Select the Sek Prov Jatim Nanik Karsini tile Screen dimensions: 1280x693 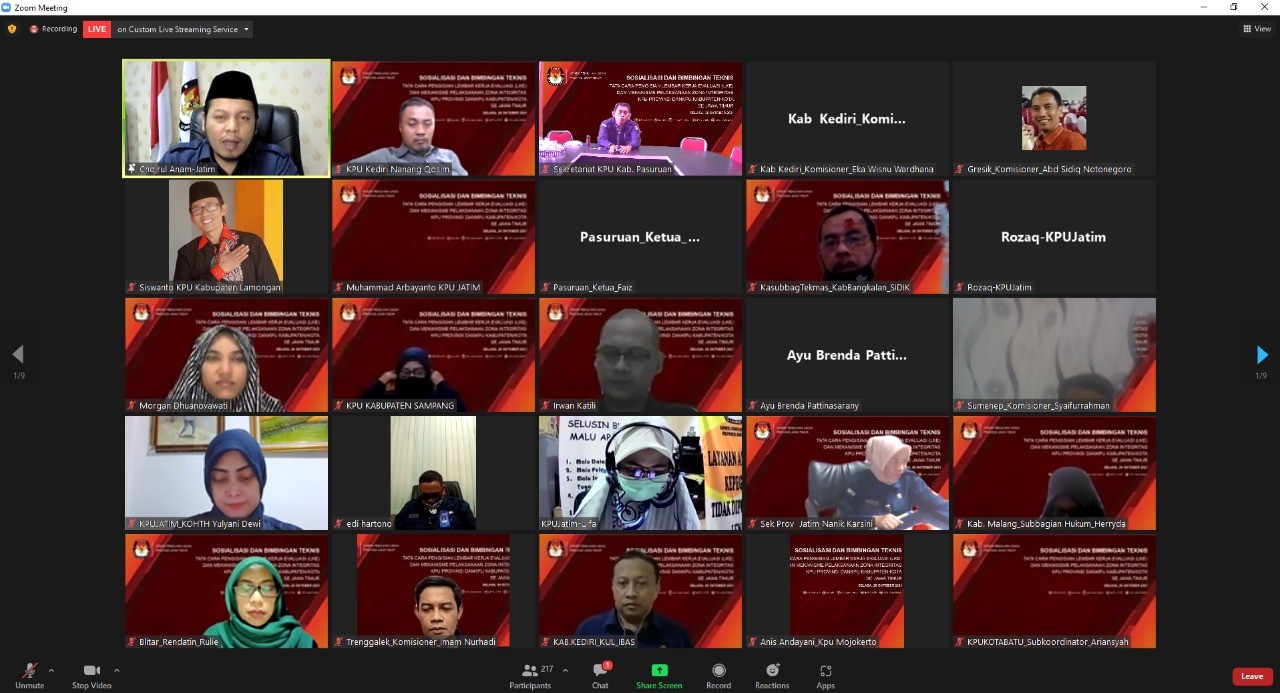(847, 473)
